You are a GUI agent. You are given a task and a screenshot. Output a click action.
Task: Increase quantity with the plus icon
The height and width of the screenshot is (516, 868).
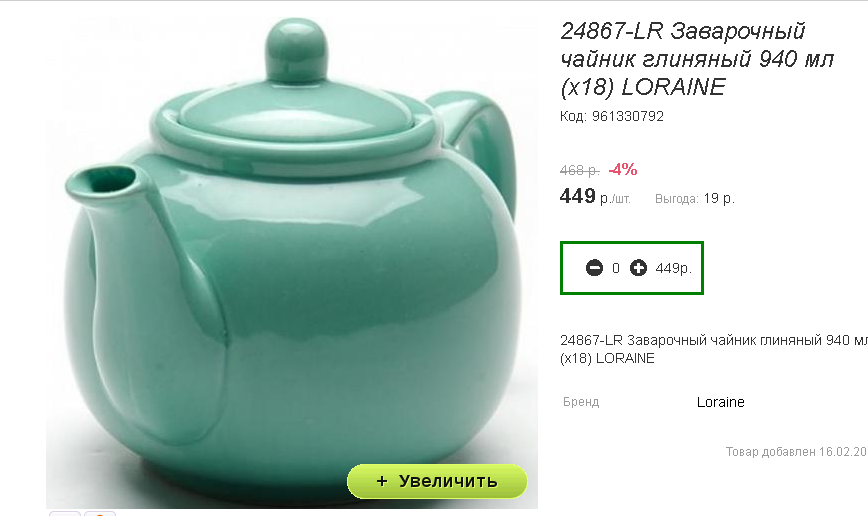click(638, 268)
